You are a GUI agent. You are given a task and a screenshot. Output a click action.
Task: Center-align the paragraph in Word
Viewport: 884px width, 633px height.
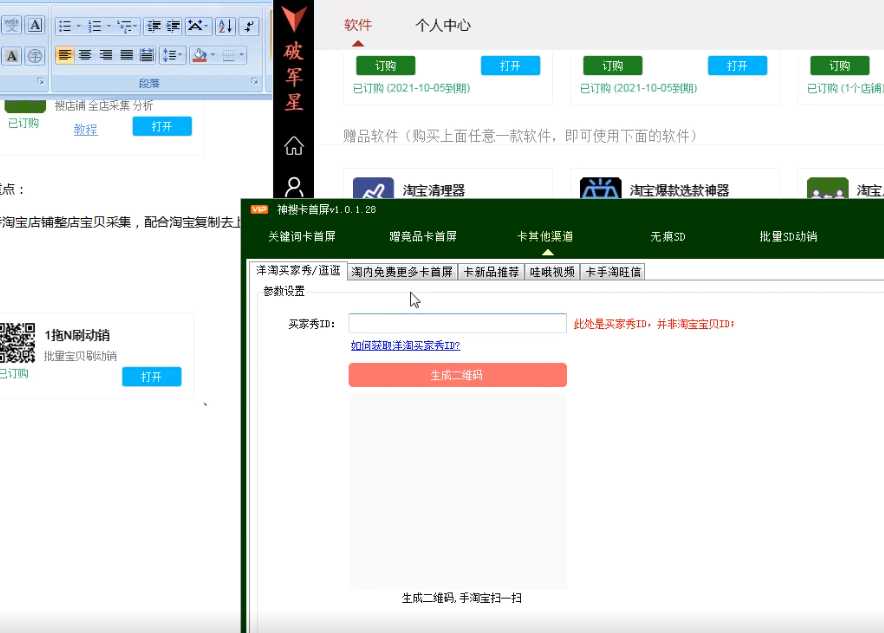(85, 55)
